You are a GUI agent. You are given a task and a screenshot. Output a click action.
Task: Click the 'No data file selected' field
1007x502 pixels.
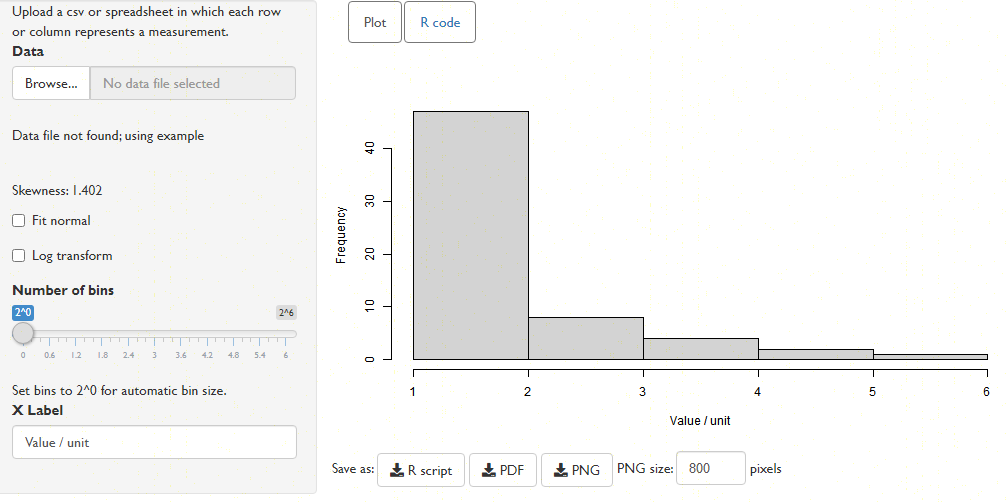click(x=193, y=83)
